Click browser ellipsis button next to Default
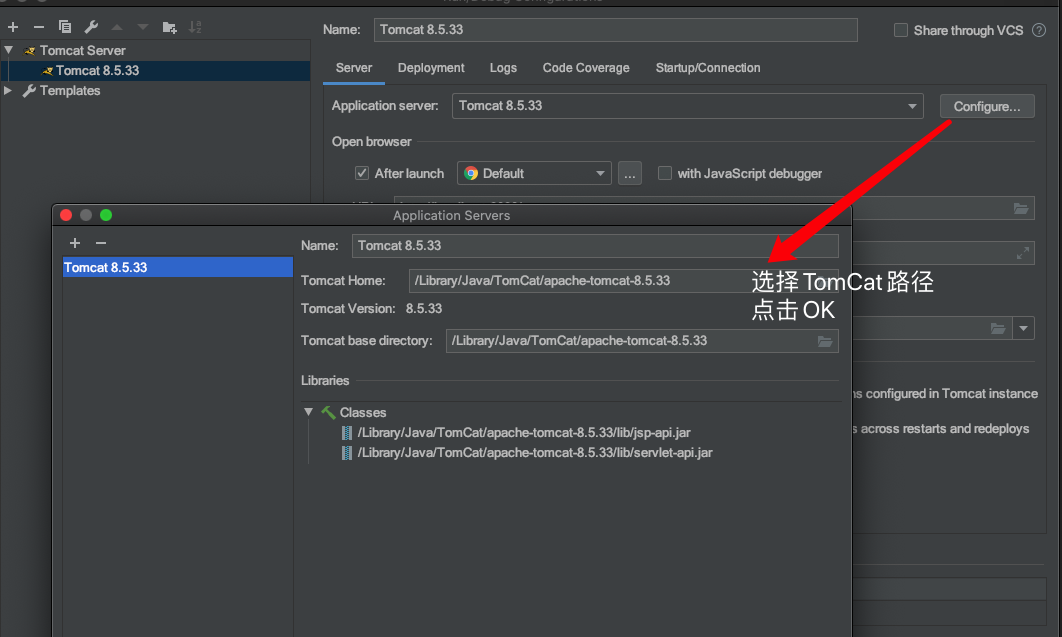The height and width of the screenshot is (637, 1062). point(630,173)
